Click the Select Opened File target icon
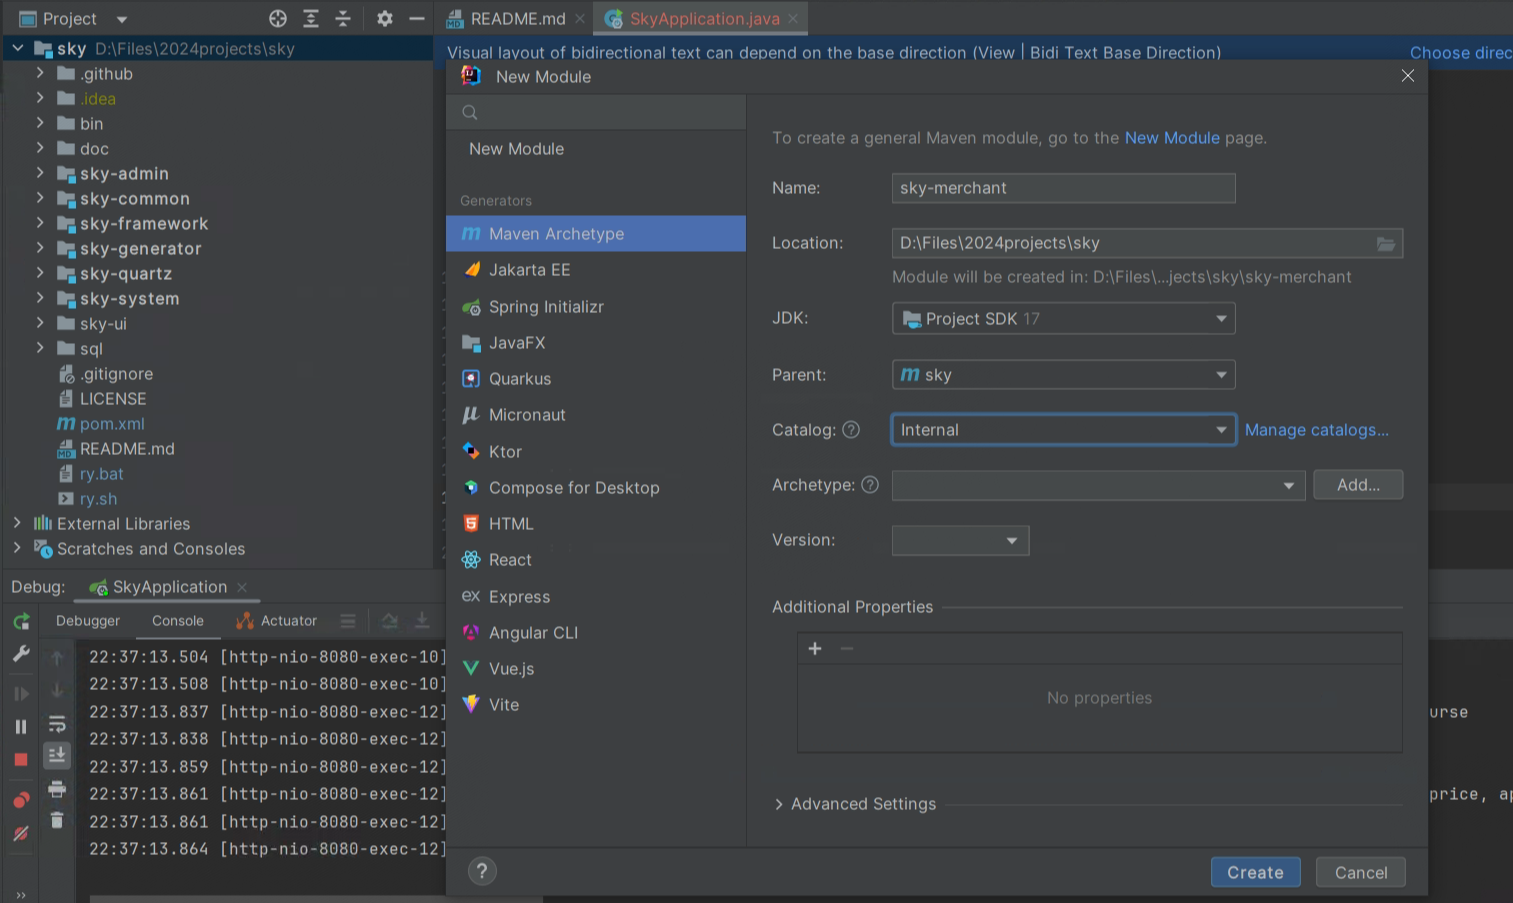The width and height of the screenshot is (1513, 903). click(x=278, y=18)
